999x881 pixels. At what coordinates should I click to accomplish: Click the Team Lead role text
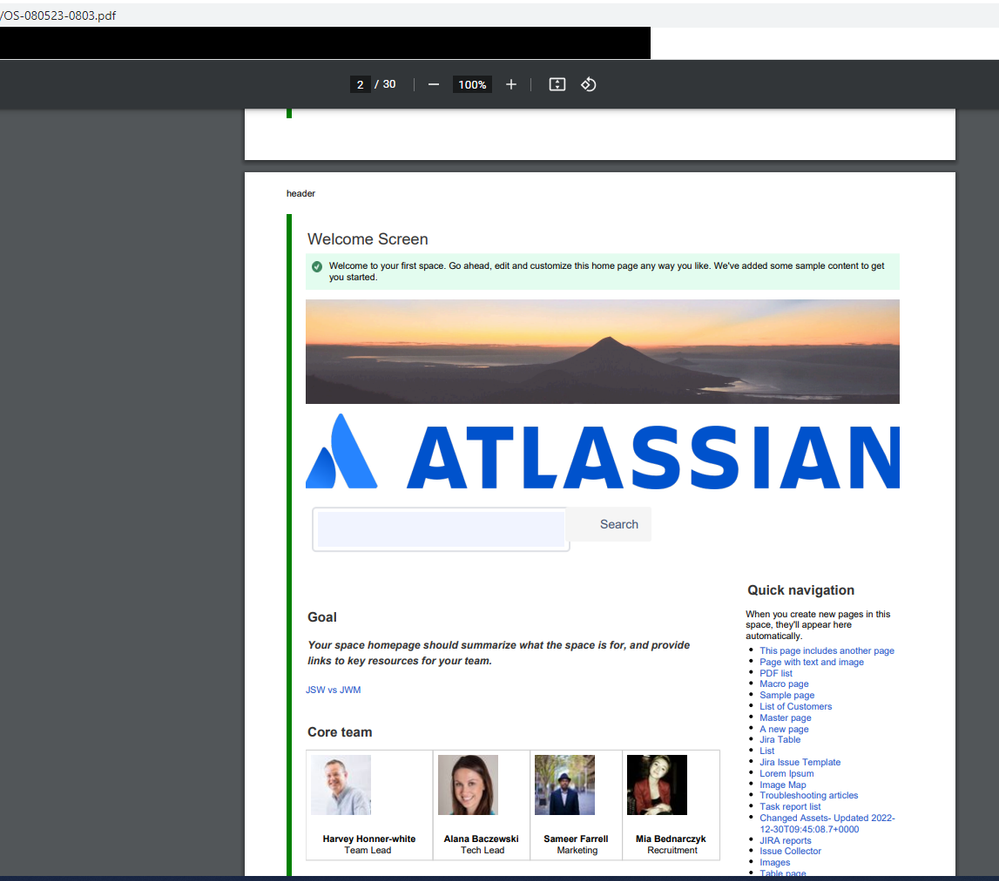pos(368,850)
